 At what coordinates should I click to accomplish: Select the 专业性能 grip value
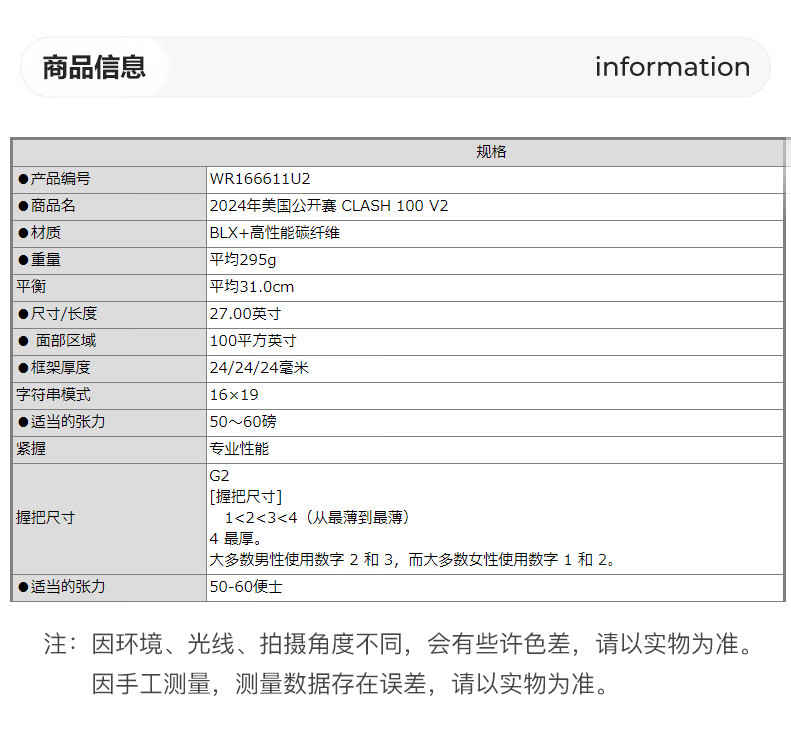click(239, 449)
